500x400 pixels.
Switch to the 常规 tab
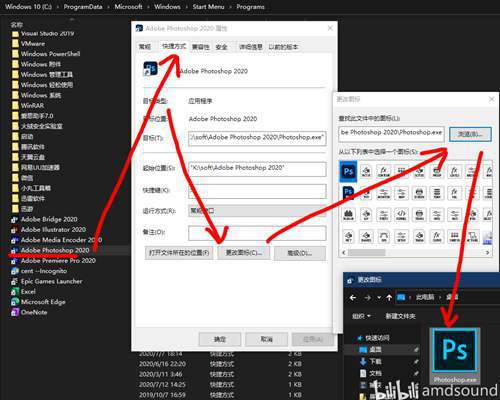click(x=145, y=47)
